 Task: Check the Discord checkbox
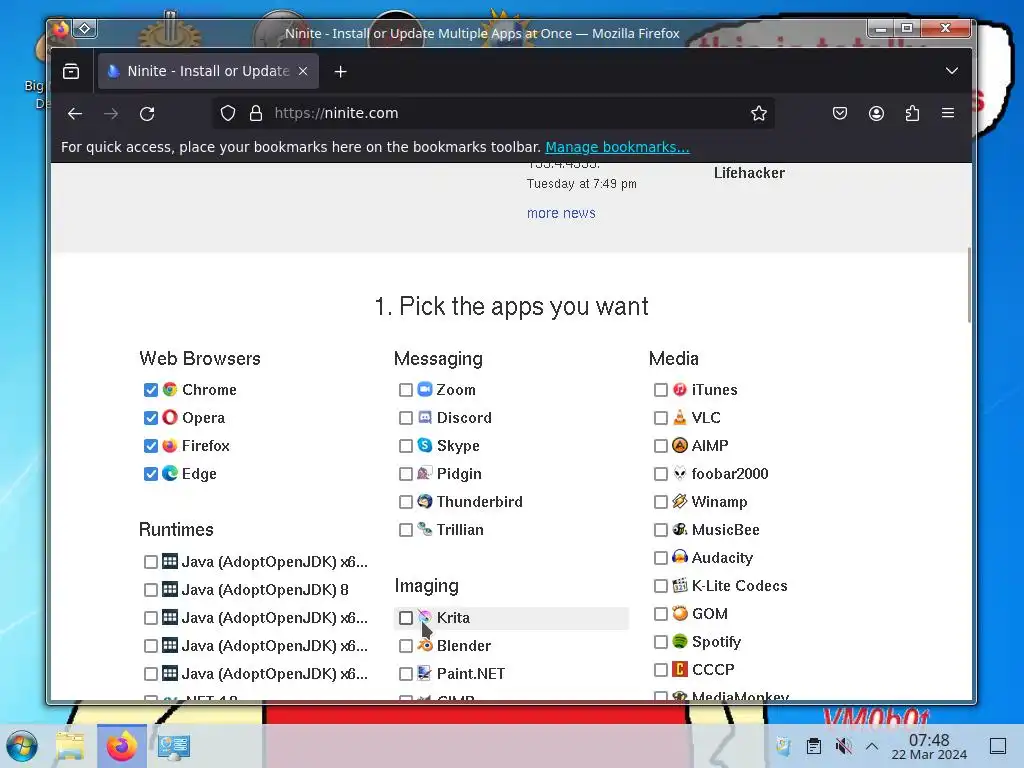point(406,418)
